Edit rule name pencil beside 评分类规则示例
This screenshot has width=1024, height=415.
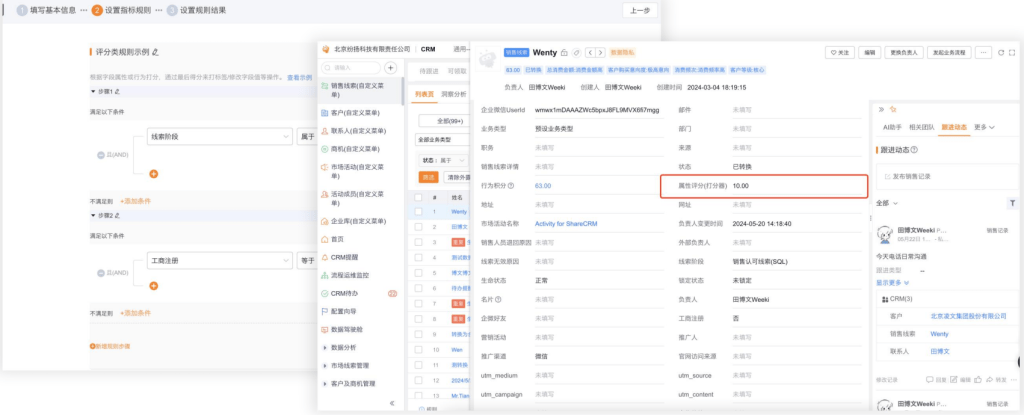tap(155, 52)
